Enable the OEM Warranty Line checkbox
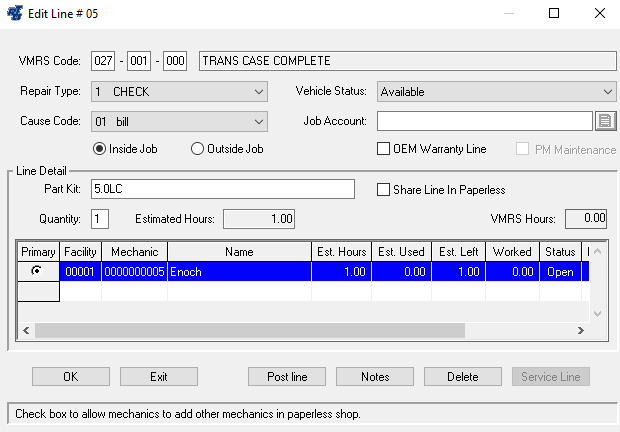Viewport: 620px width, 432px height. 384,149
